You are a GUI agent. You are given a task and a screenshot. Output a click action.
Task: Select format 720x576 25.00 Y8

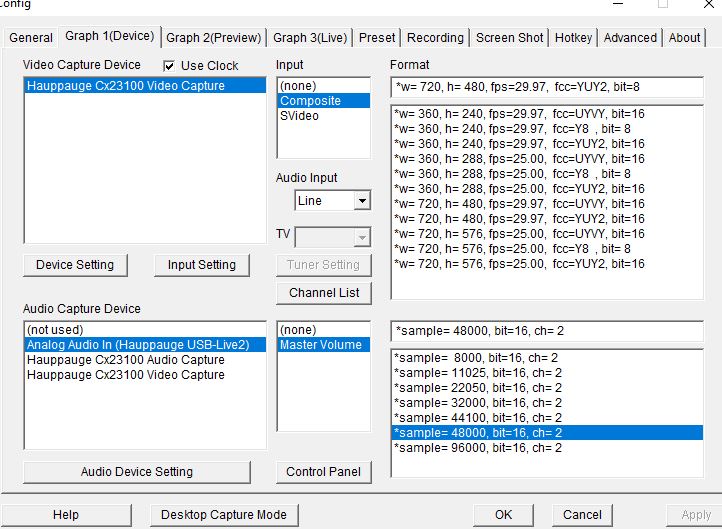547,249
